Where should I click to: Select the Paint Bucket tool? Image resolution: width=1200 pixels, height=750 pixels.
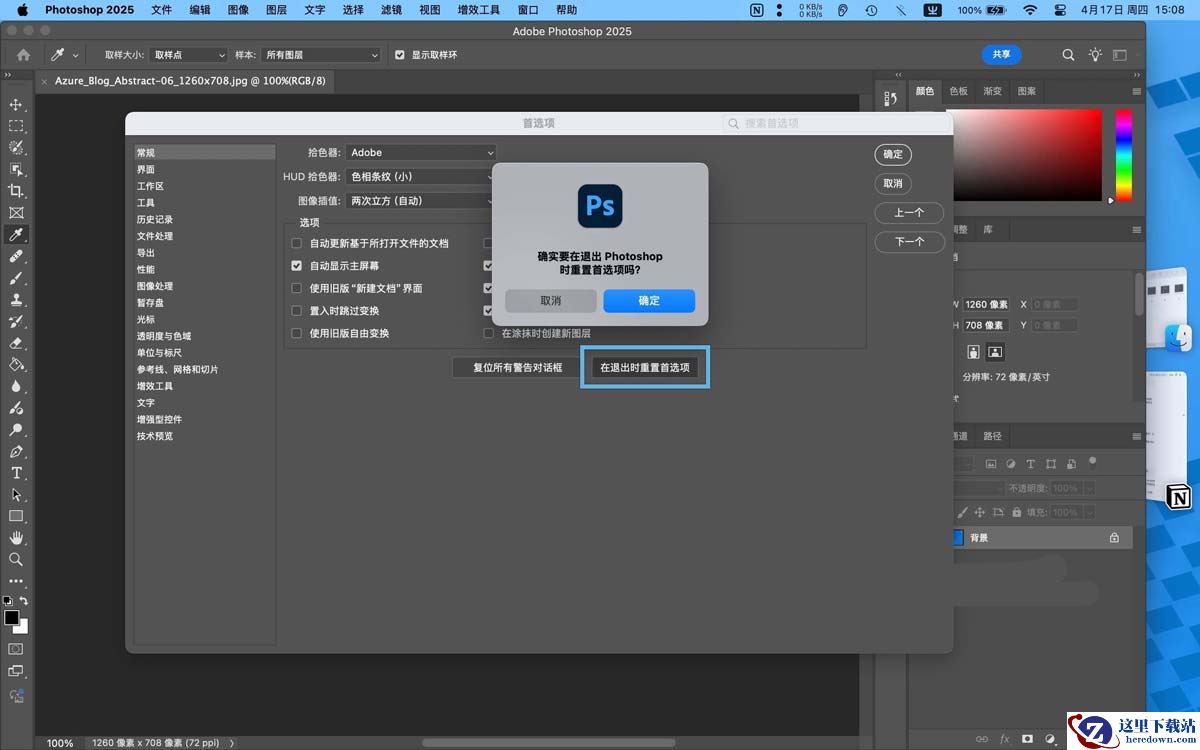tap(16, 365)
